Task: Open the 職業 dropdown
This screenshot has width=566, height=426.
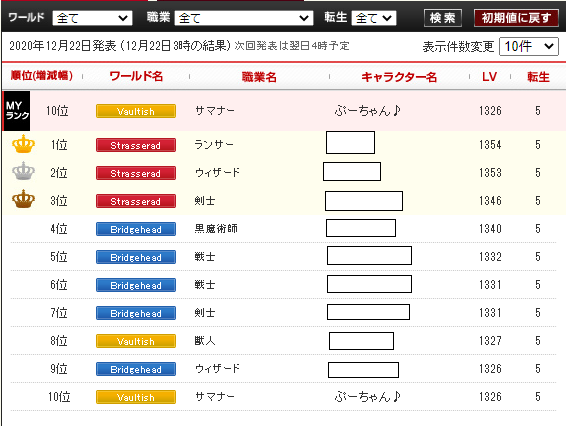Action: click(244, 18)
